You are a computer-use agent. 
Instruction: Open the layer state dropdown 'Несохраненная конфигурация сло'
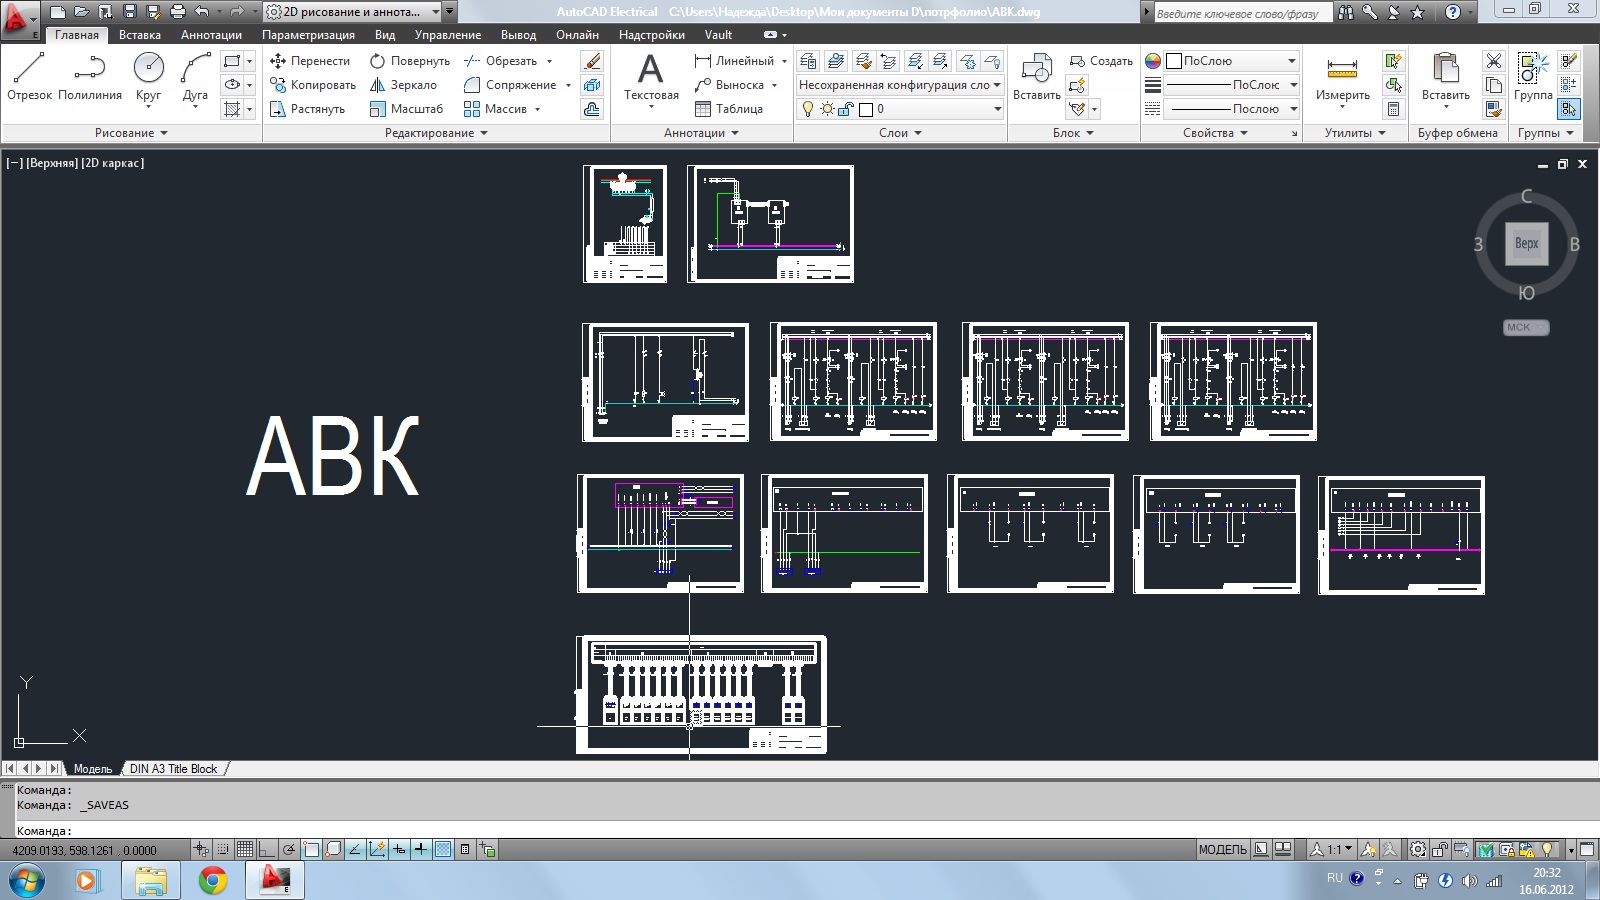[x=899, y=85]
